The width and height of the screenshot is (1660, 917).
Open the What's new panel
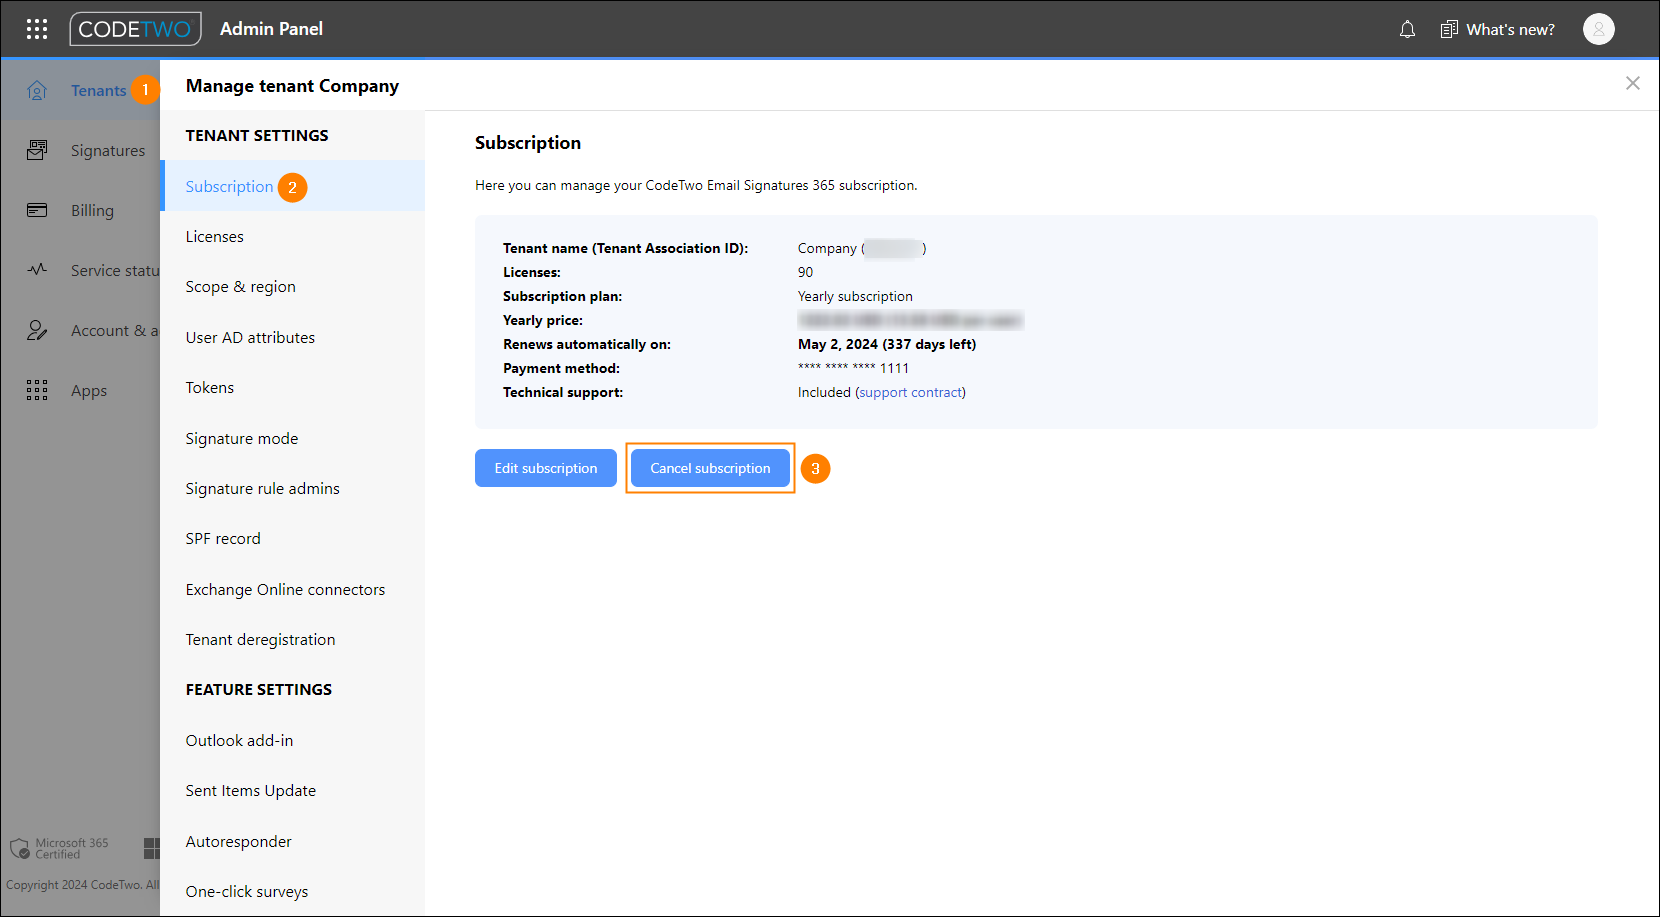(x=1498, y=29)
